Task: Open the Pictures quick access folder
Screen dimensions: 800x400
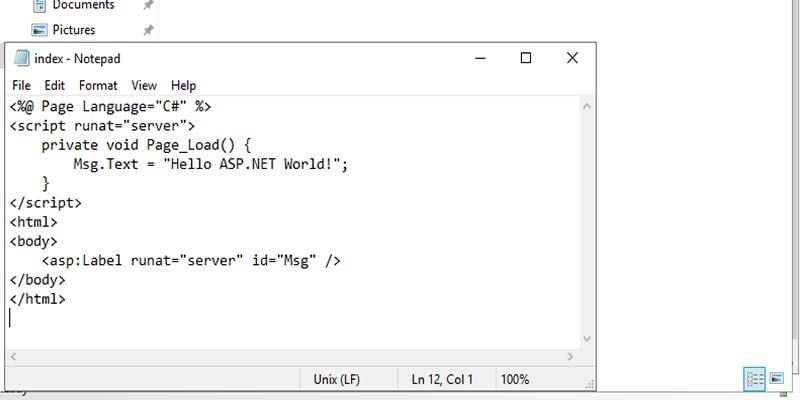Action: (x=73, y=30)
